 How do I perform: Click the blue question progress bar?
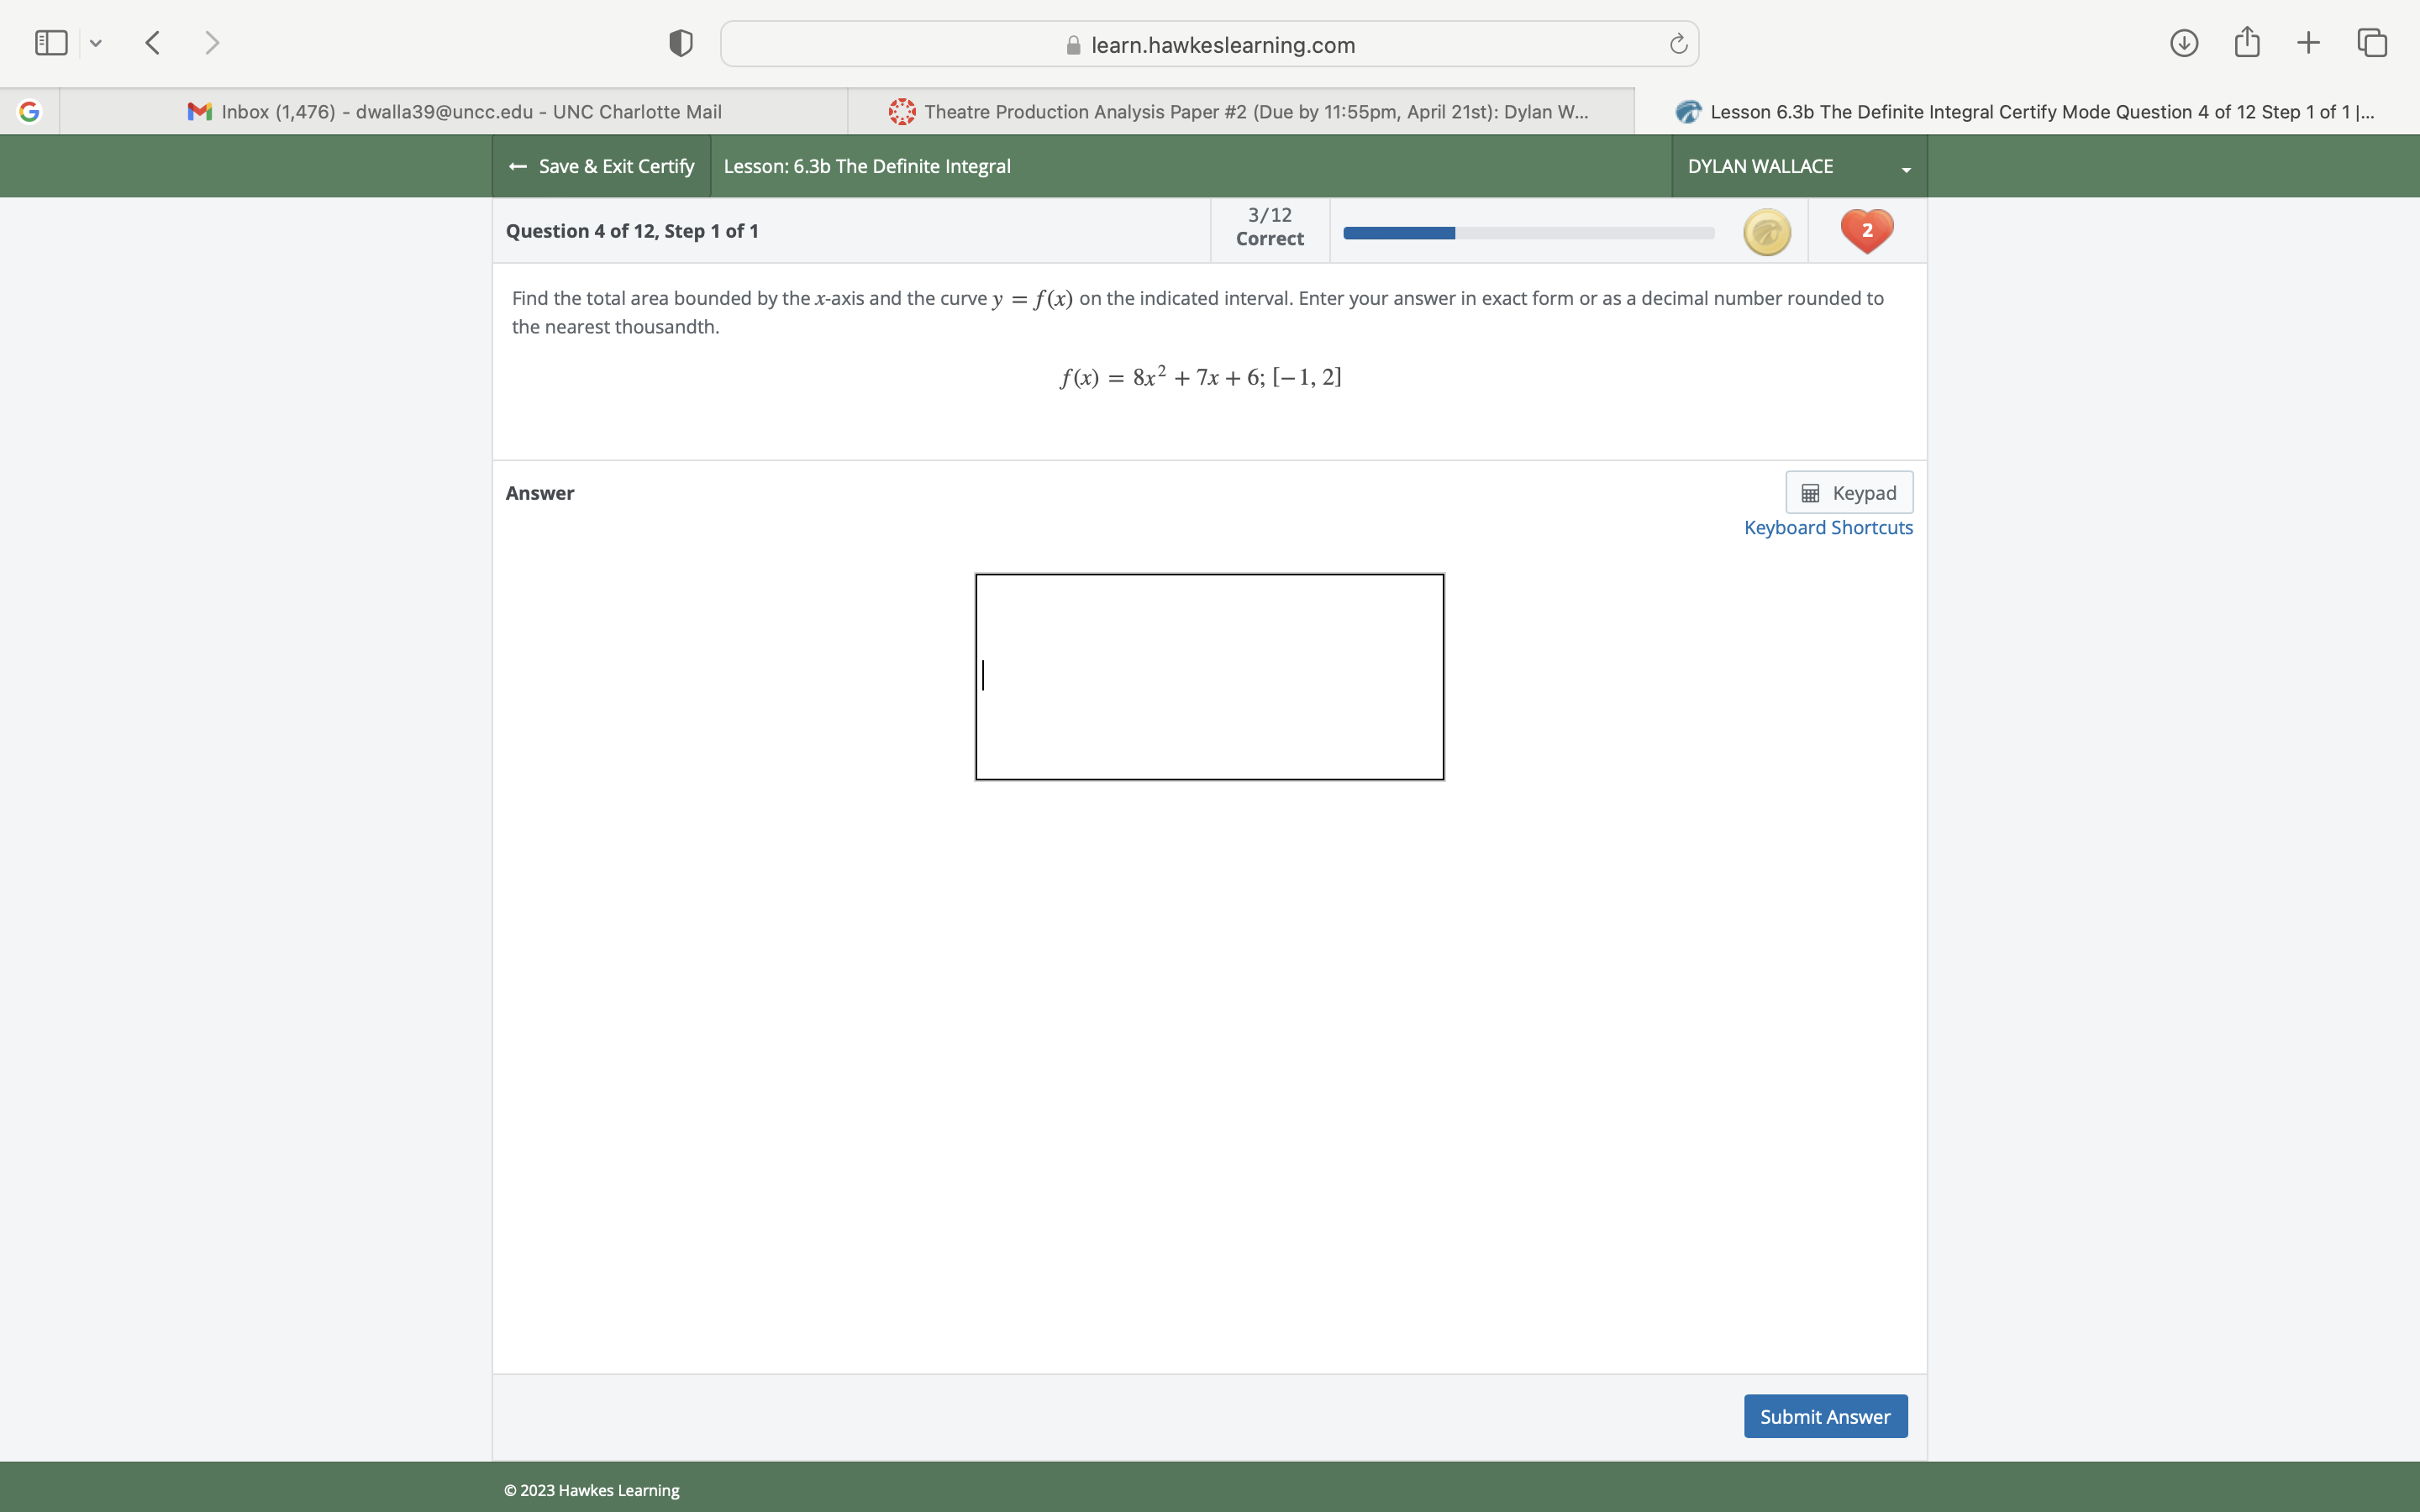pyautogui.click(x=1527, y=233)
